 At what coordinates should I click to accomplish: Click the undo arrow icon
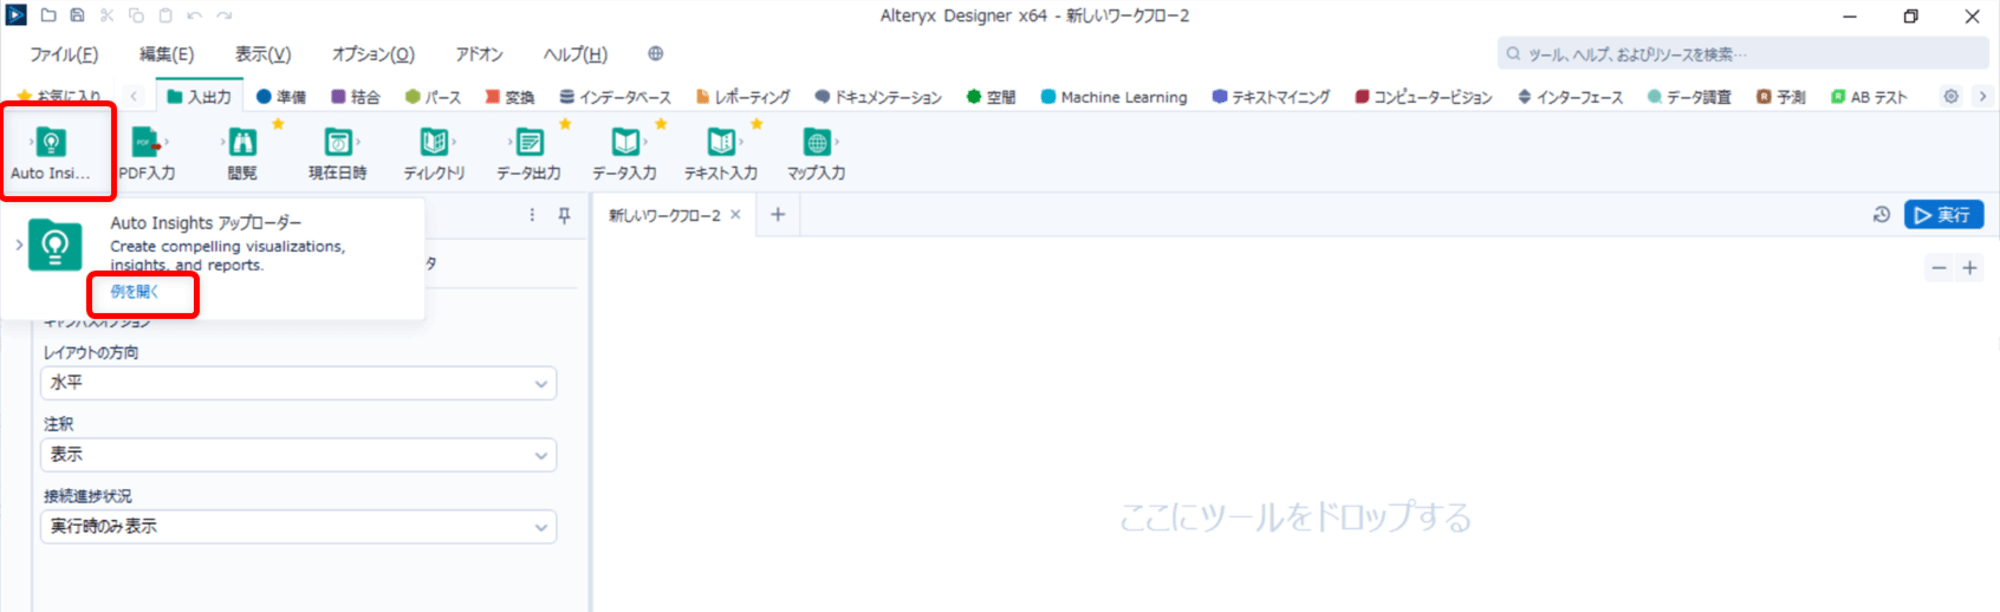coord(195,15)
